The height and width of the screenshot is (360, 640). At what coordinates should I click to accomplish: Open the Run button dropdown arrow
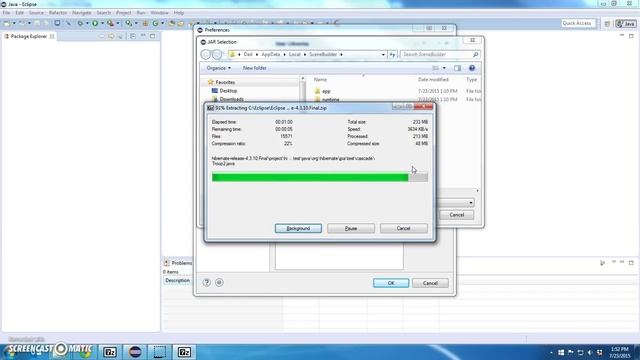(102, 23)
